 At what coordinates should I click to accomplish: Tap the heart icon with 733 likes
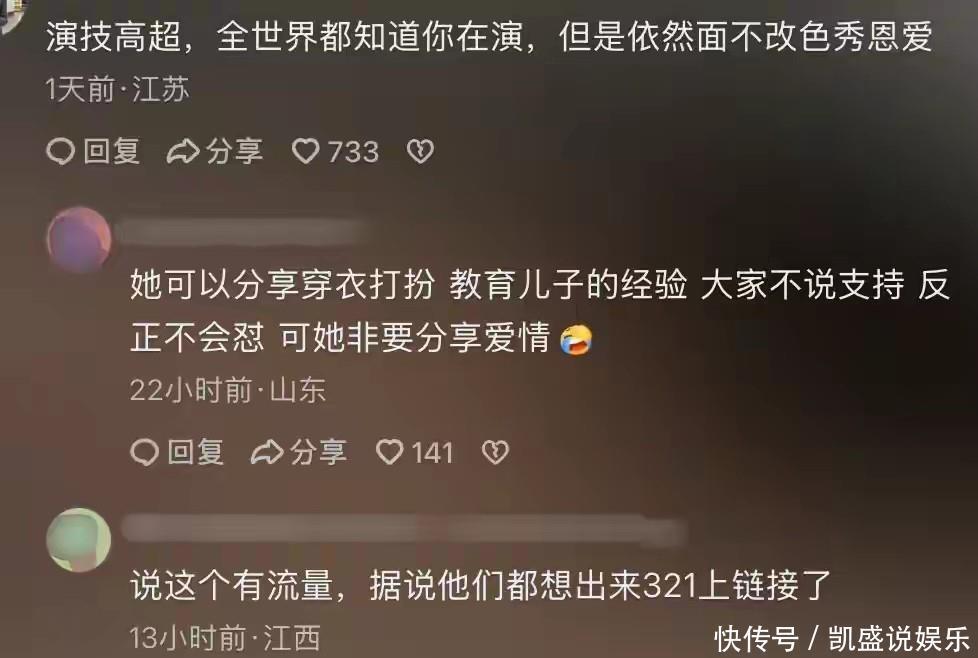pyautogui.click(x=306, y=152)
